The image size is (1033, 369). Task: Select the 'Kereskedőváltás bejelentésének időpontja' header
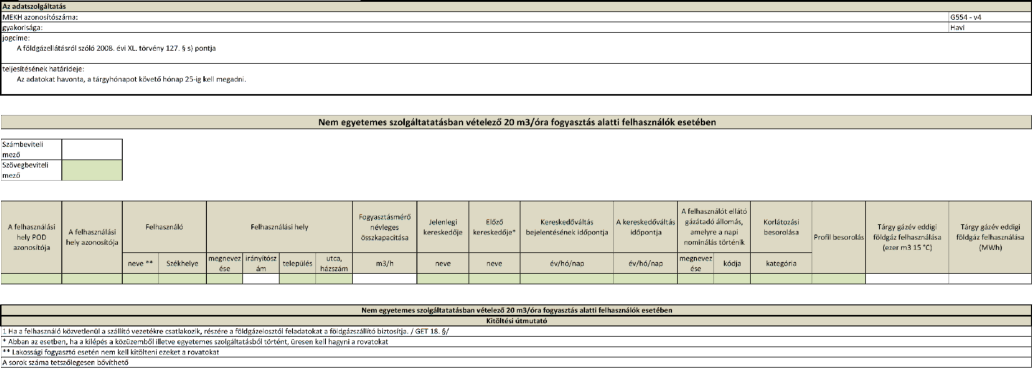567,227
